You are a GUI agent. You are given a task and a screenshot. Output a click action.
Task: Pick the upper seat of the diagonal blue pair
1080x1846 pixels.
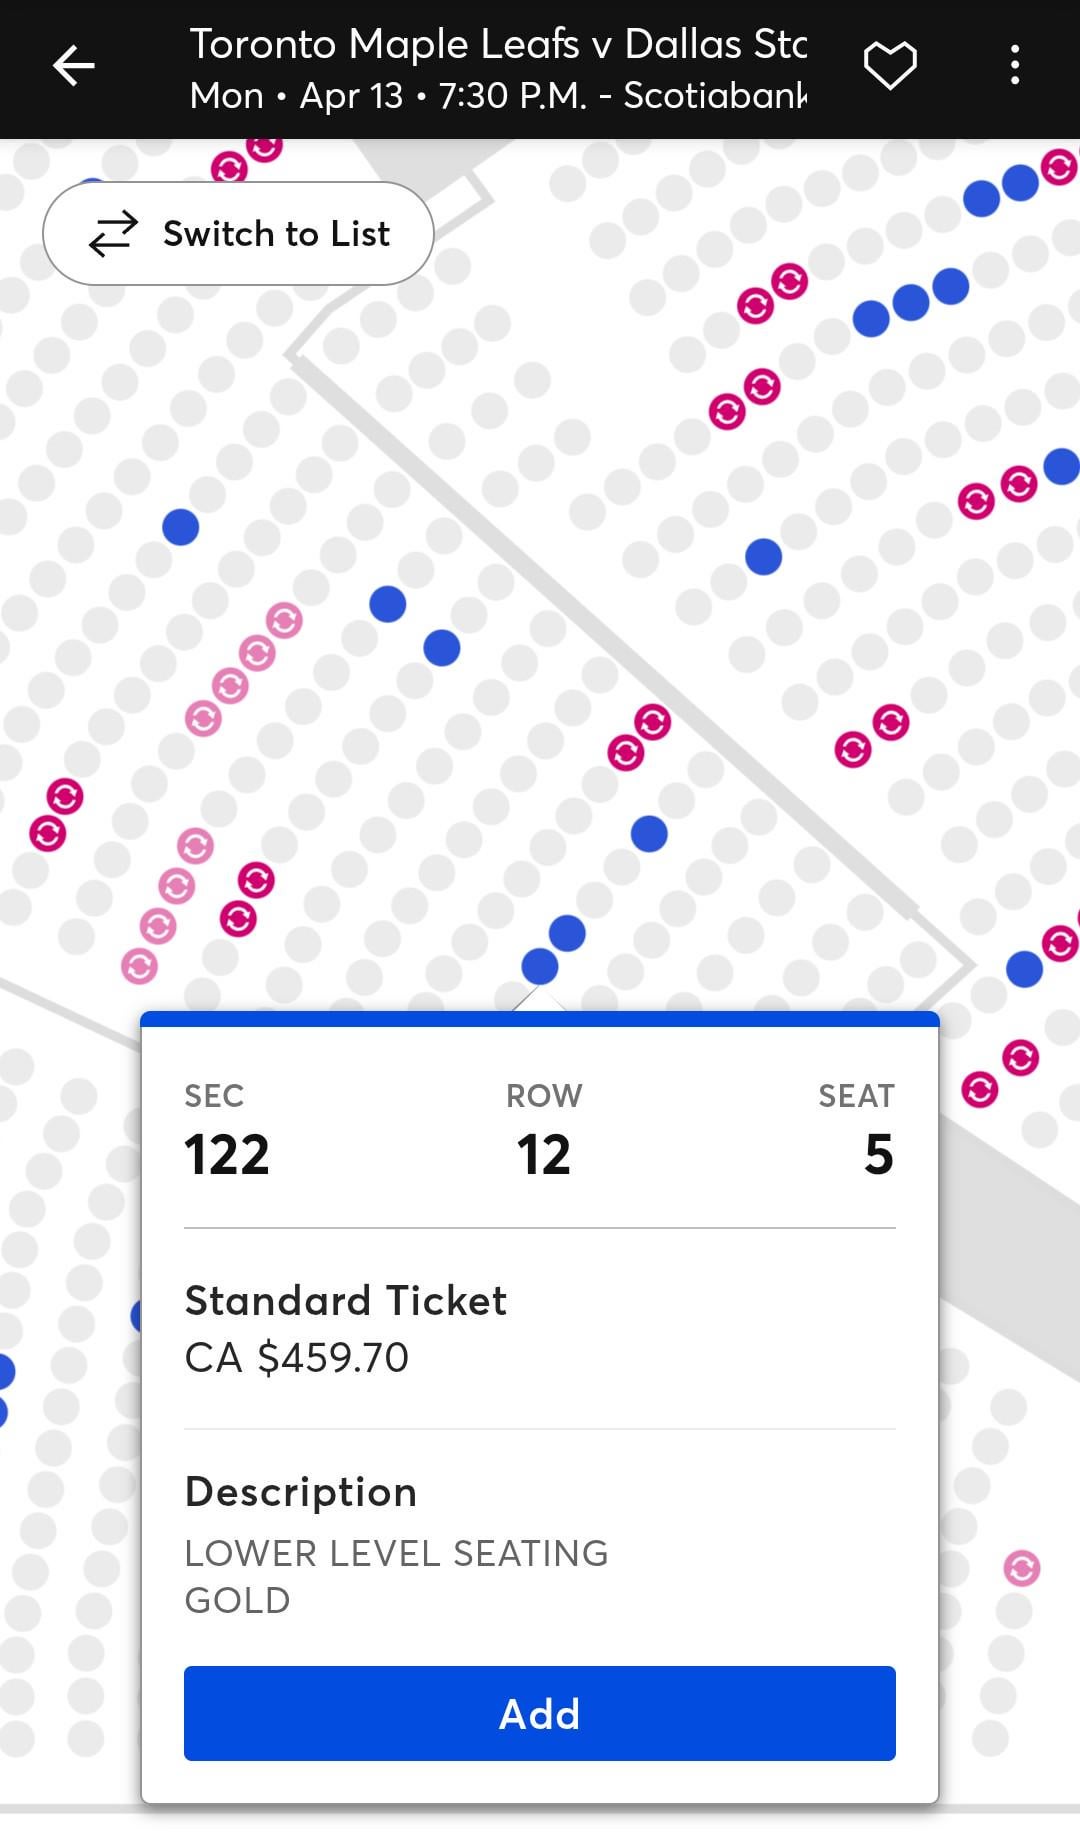pos(388,603)
